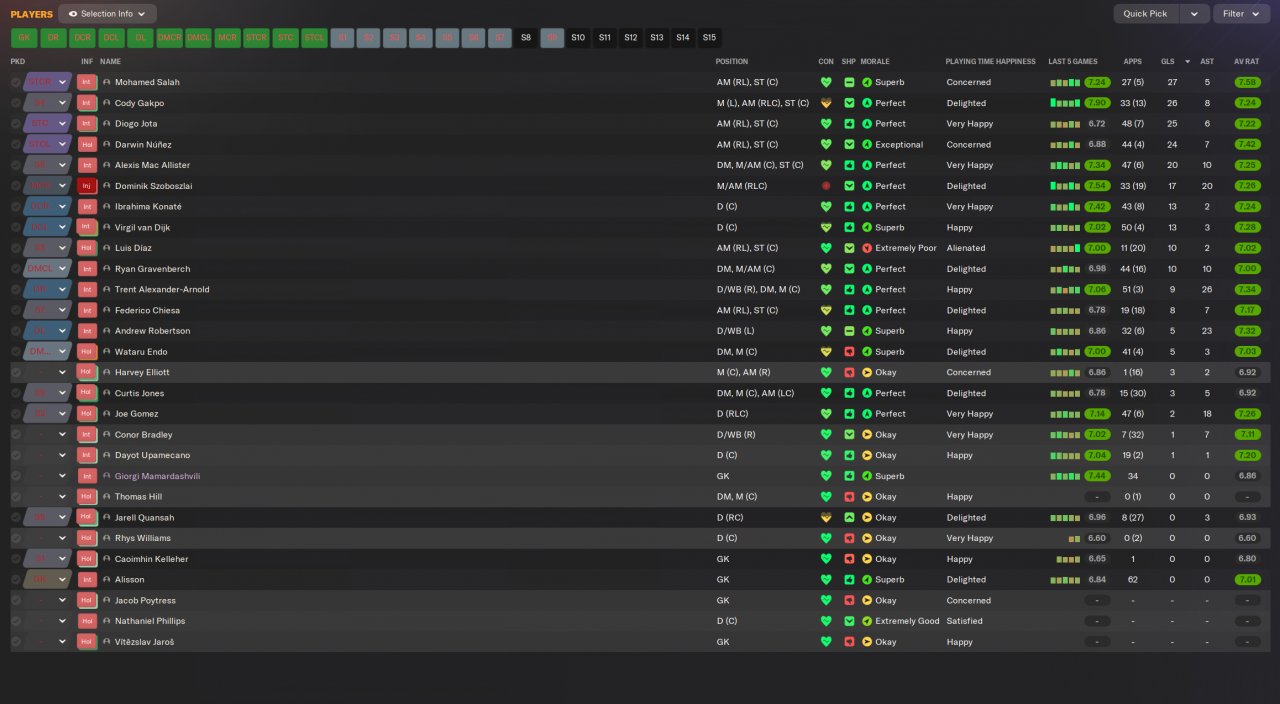
Task: Click Vítězslav Jaroš's red sharpness icon
Action: pos(849,642)
